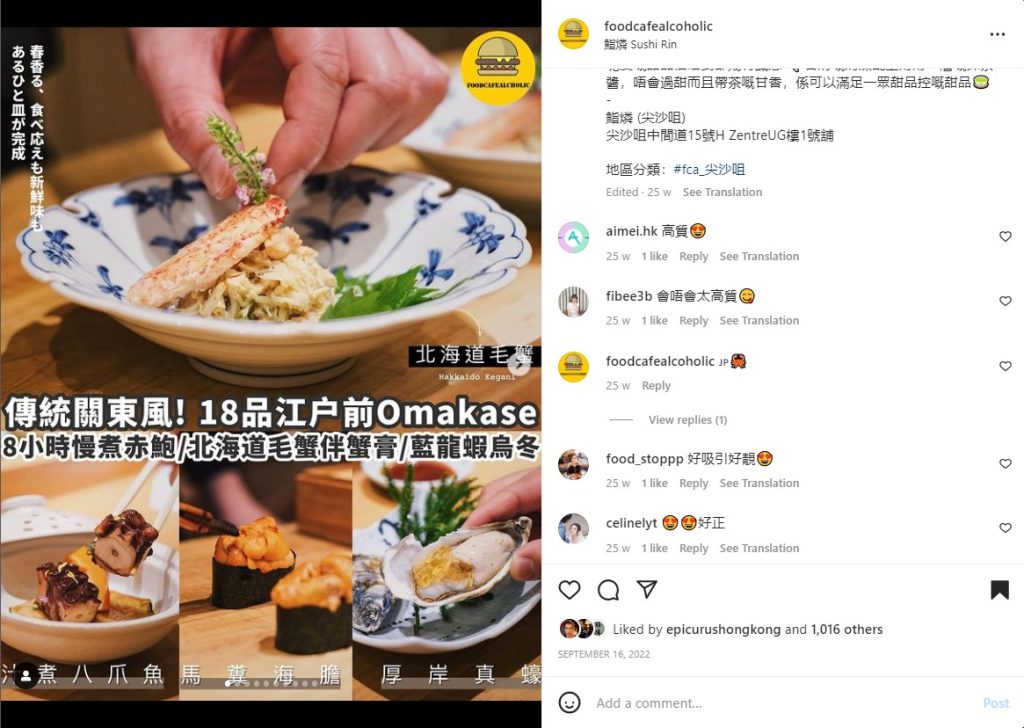Share post via paper plane icon

[x=647, y=589]
